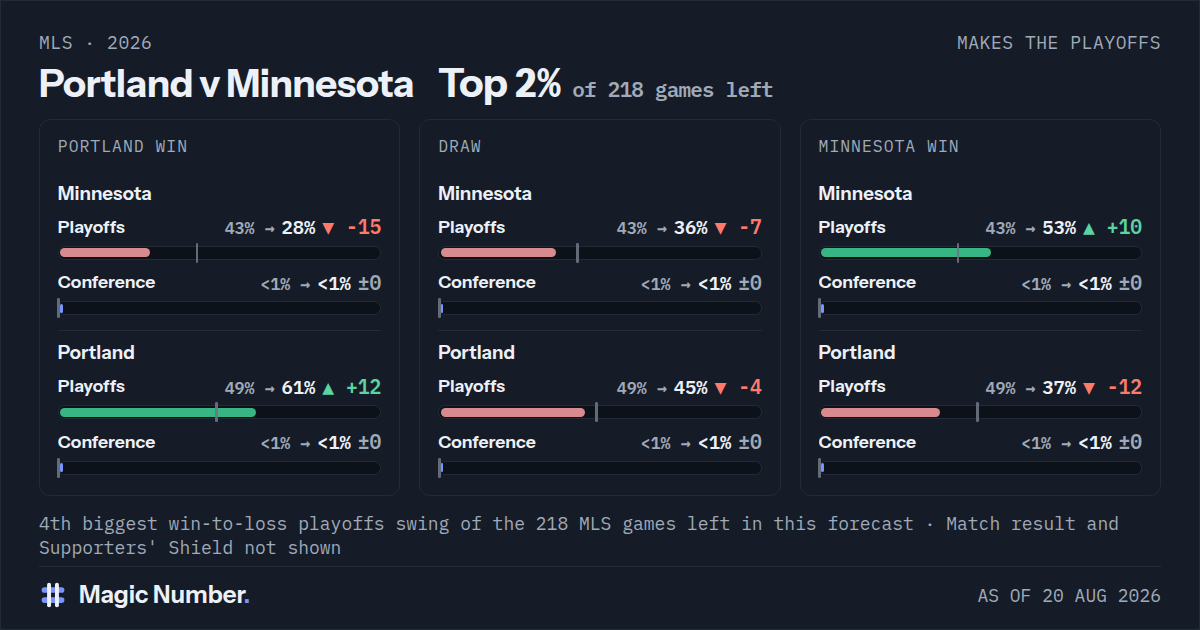Click the red down arrow beside Portland -12

click(1089, 388)
